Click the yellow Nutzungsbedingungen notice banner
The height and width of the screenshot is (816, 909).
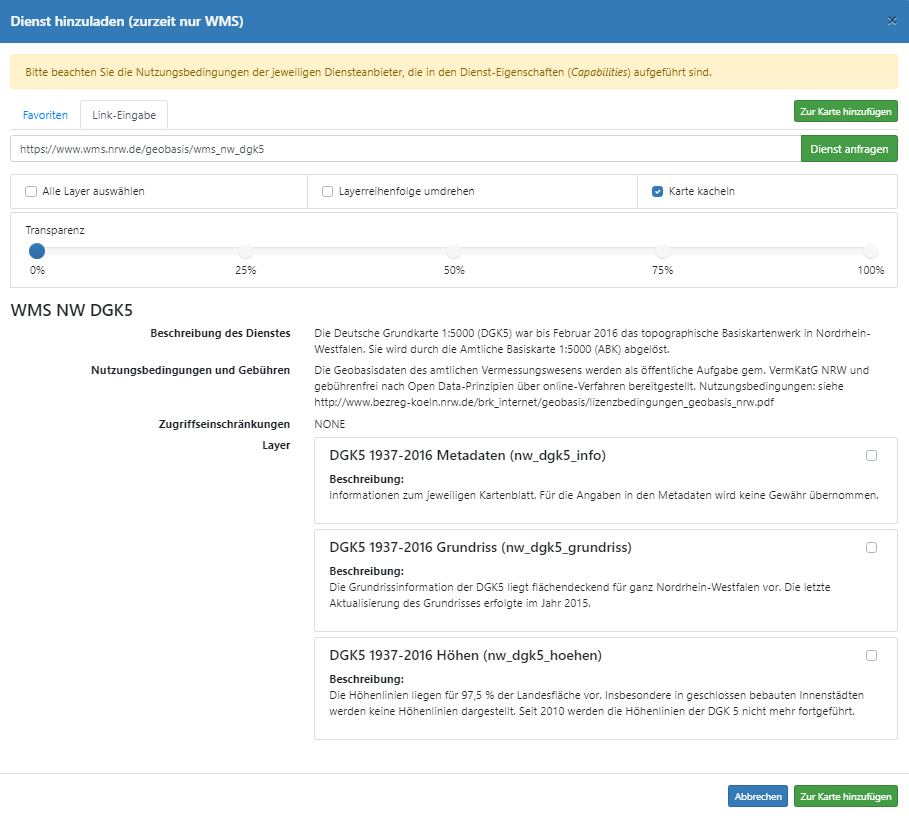point(454,72)
